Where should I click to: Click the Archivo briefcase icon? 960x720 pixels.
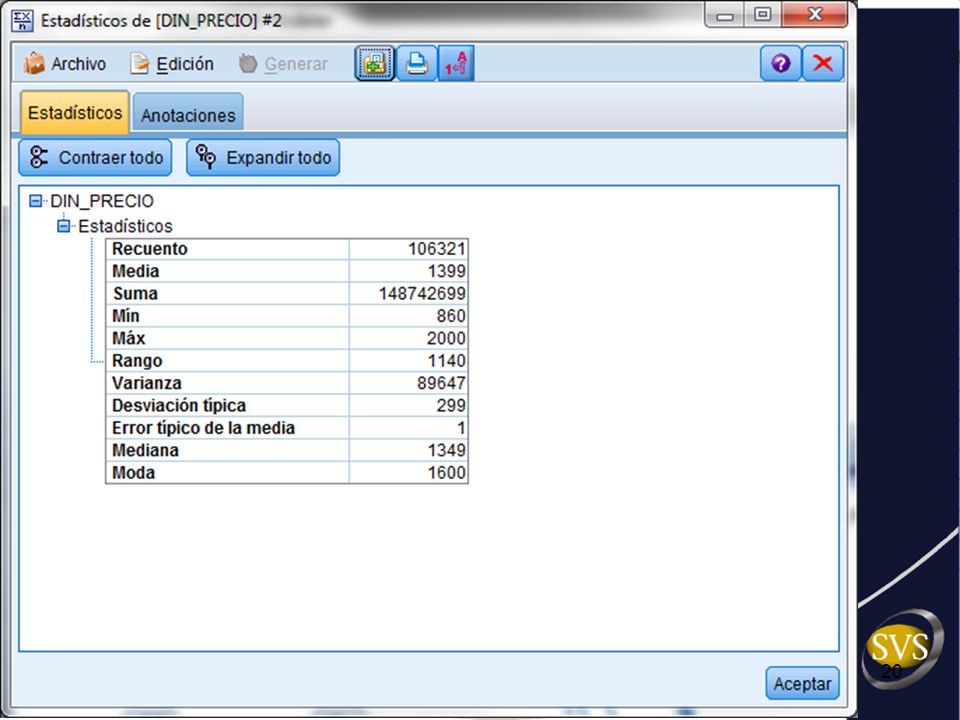click(x=34, y=64)
